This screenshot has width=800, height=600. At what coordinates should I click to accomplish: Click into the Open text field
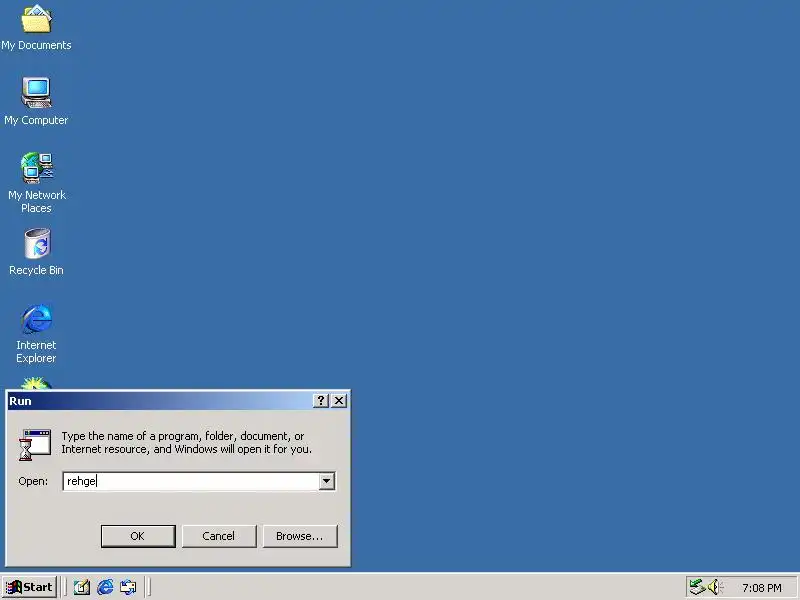pyautogui.click(x=191, y=481)
